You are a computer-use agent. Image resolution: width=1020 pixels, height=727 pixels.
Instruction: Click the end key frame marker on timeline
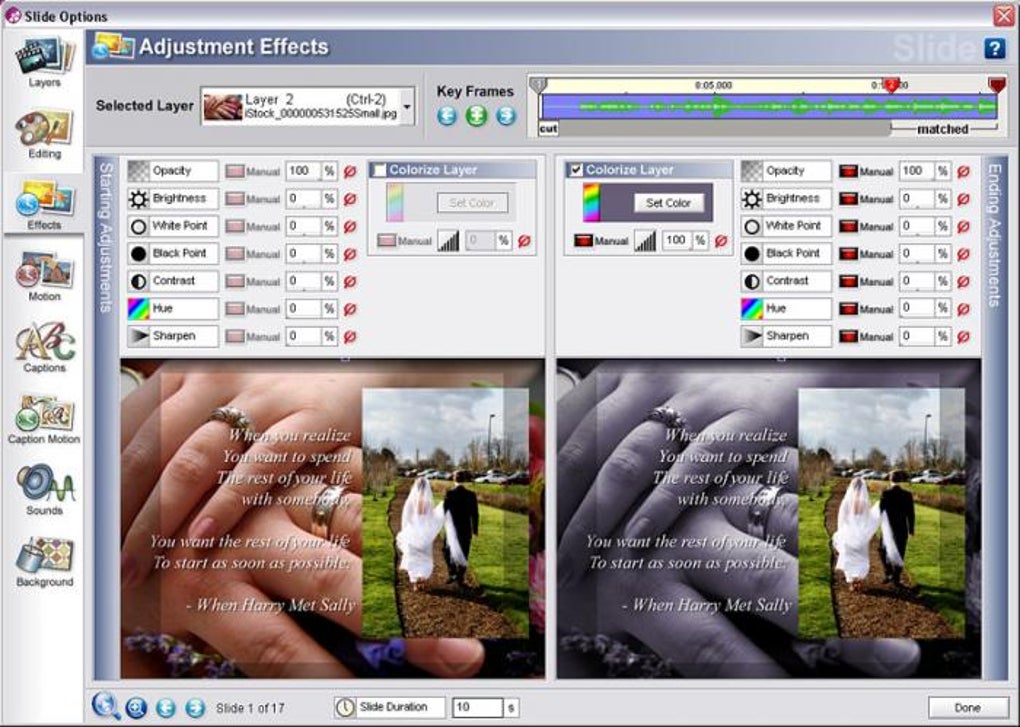pyautogui.click(x=997, y=85)
